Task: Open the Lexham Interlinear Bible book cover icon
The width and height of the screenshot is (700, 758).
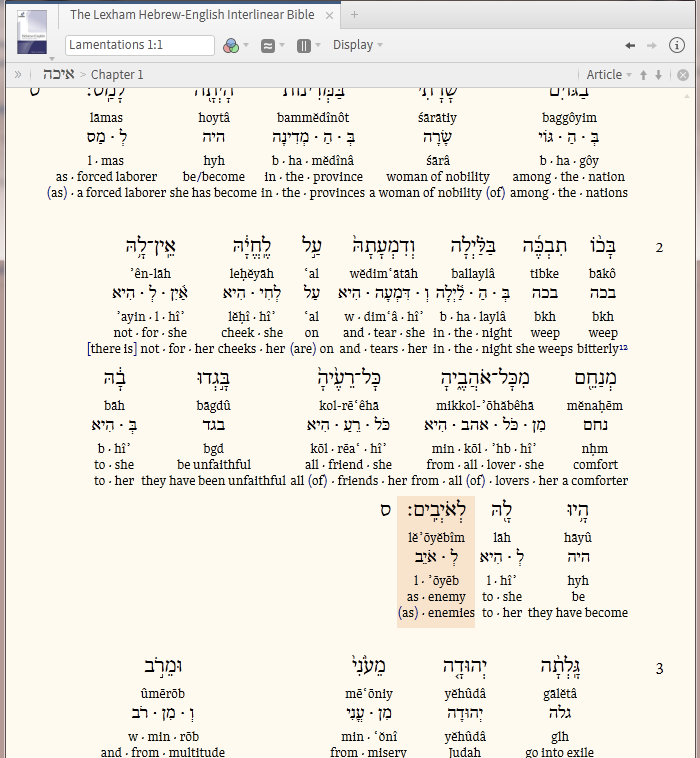Action: (32, 31)
